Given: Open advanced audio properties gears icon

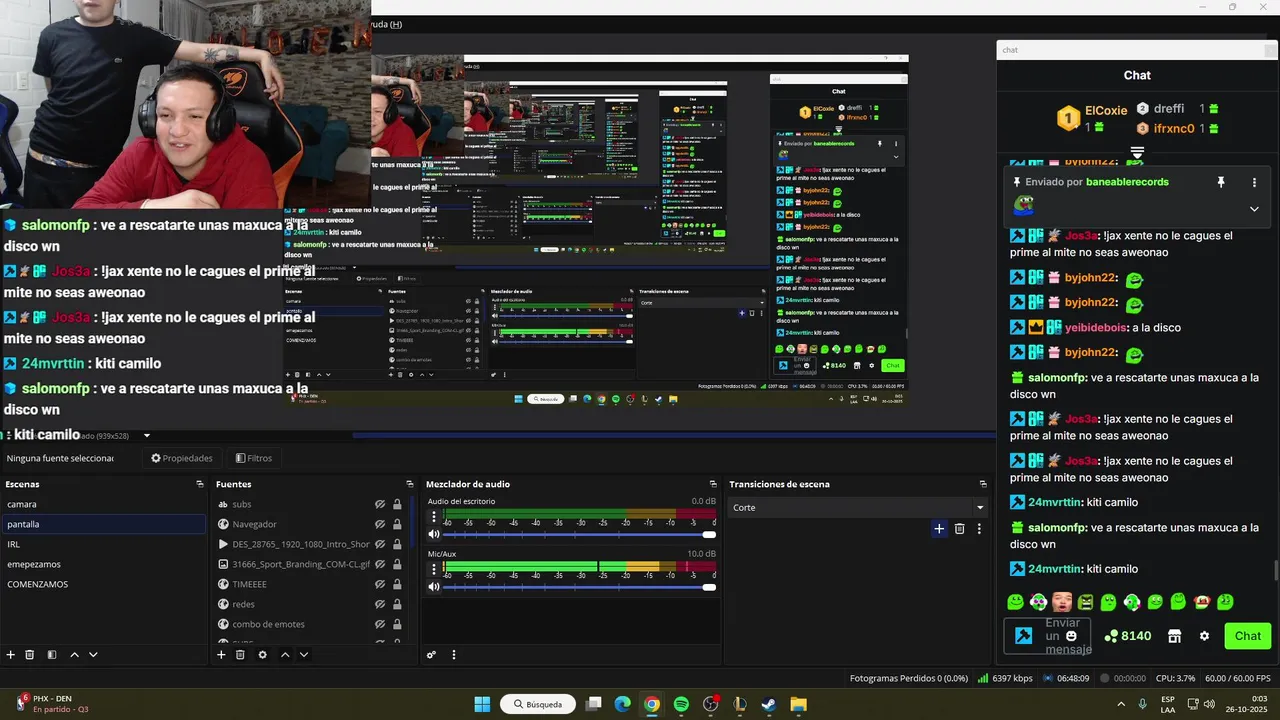Looking at the screenshot, I should pyautogui.click(x=431, y=655).
